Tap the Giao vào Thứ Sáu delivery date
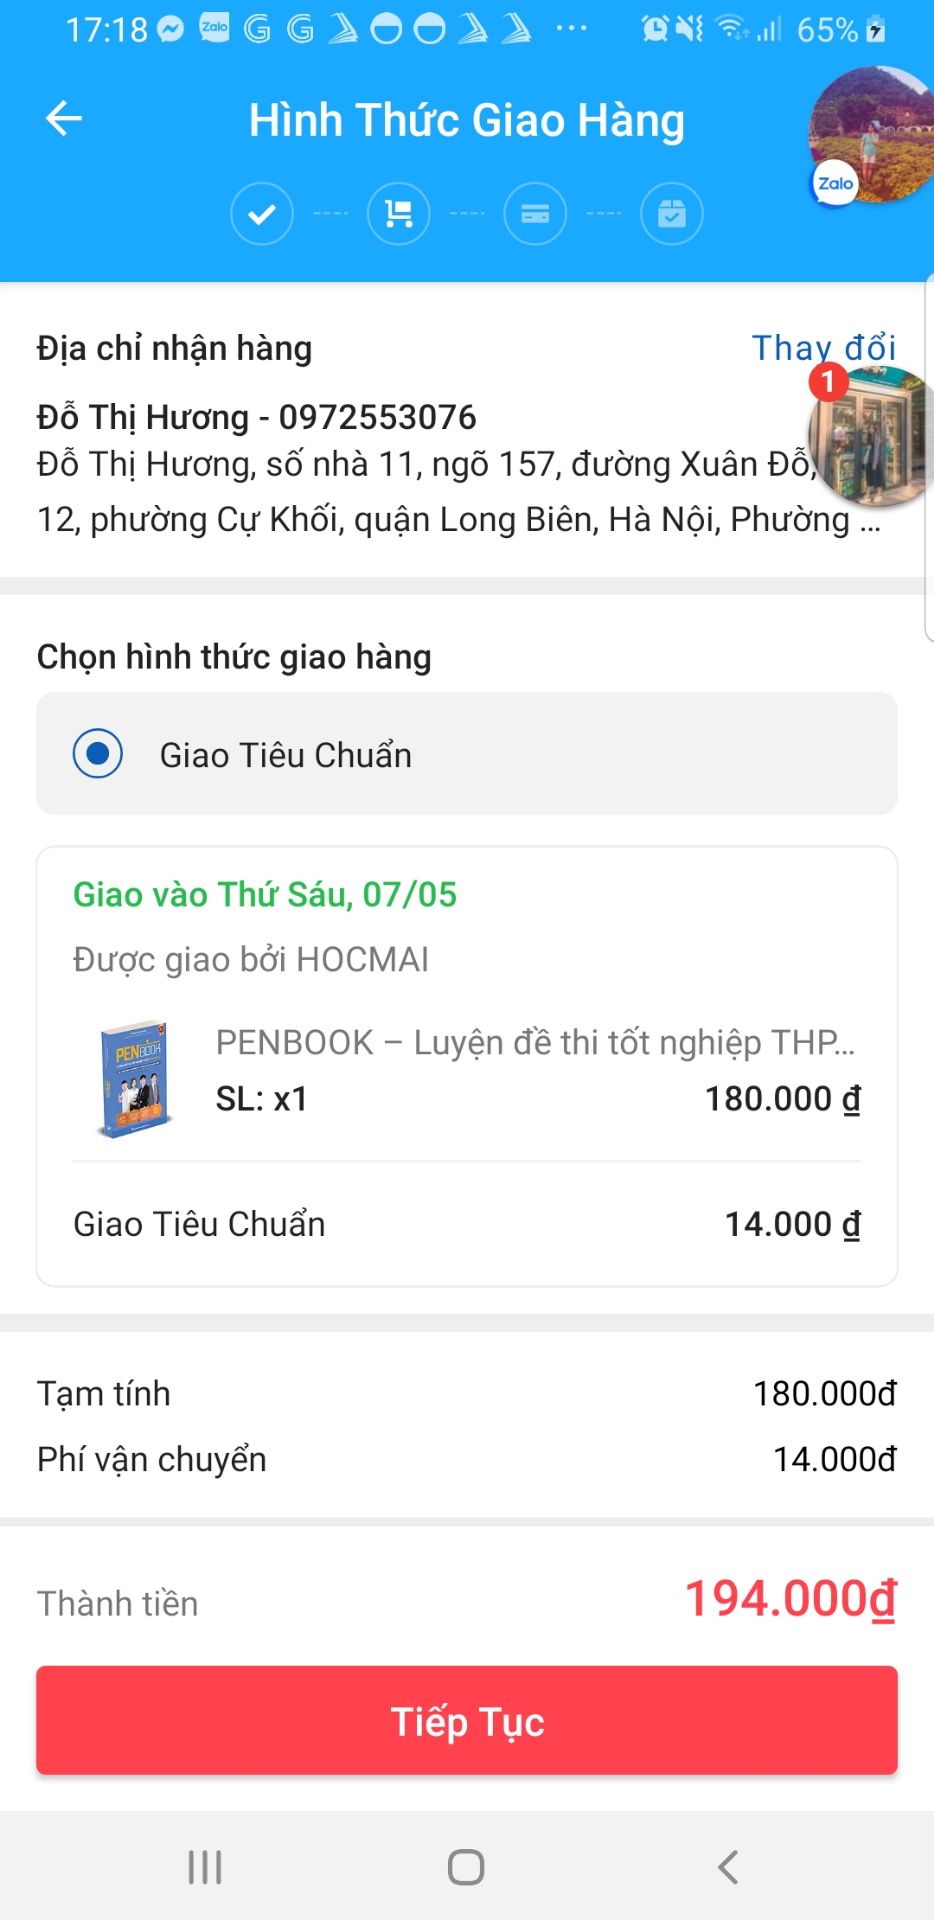The width and height of the screenshot is (934, 1920). click(x=265, y=894)
